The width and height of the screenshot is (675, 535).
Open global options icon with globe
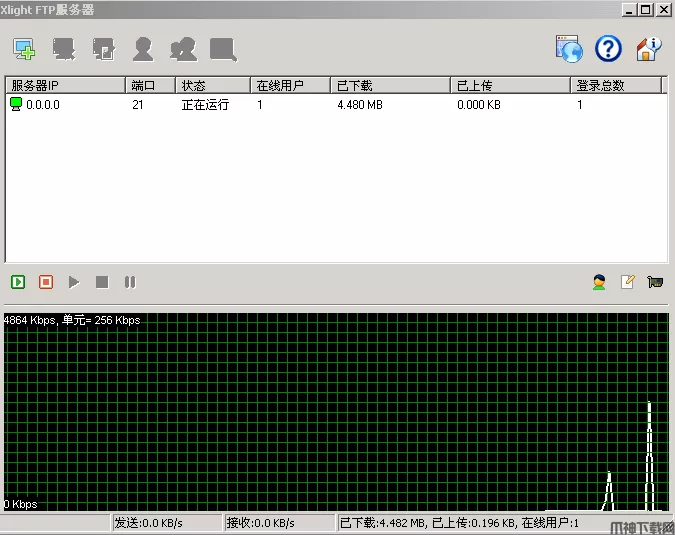pos(569,48)
